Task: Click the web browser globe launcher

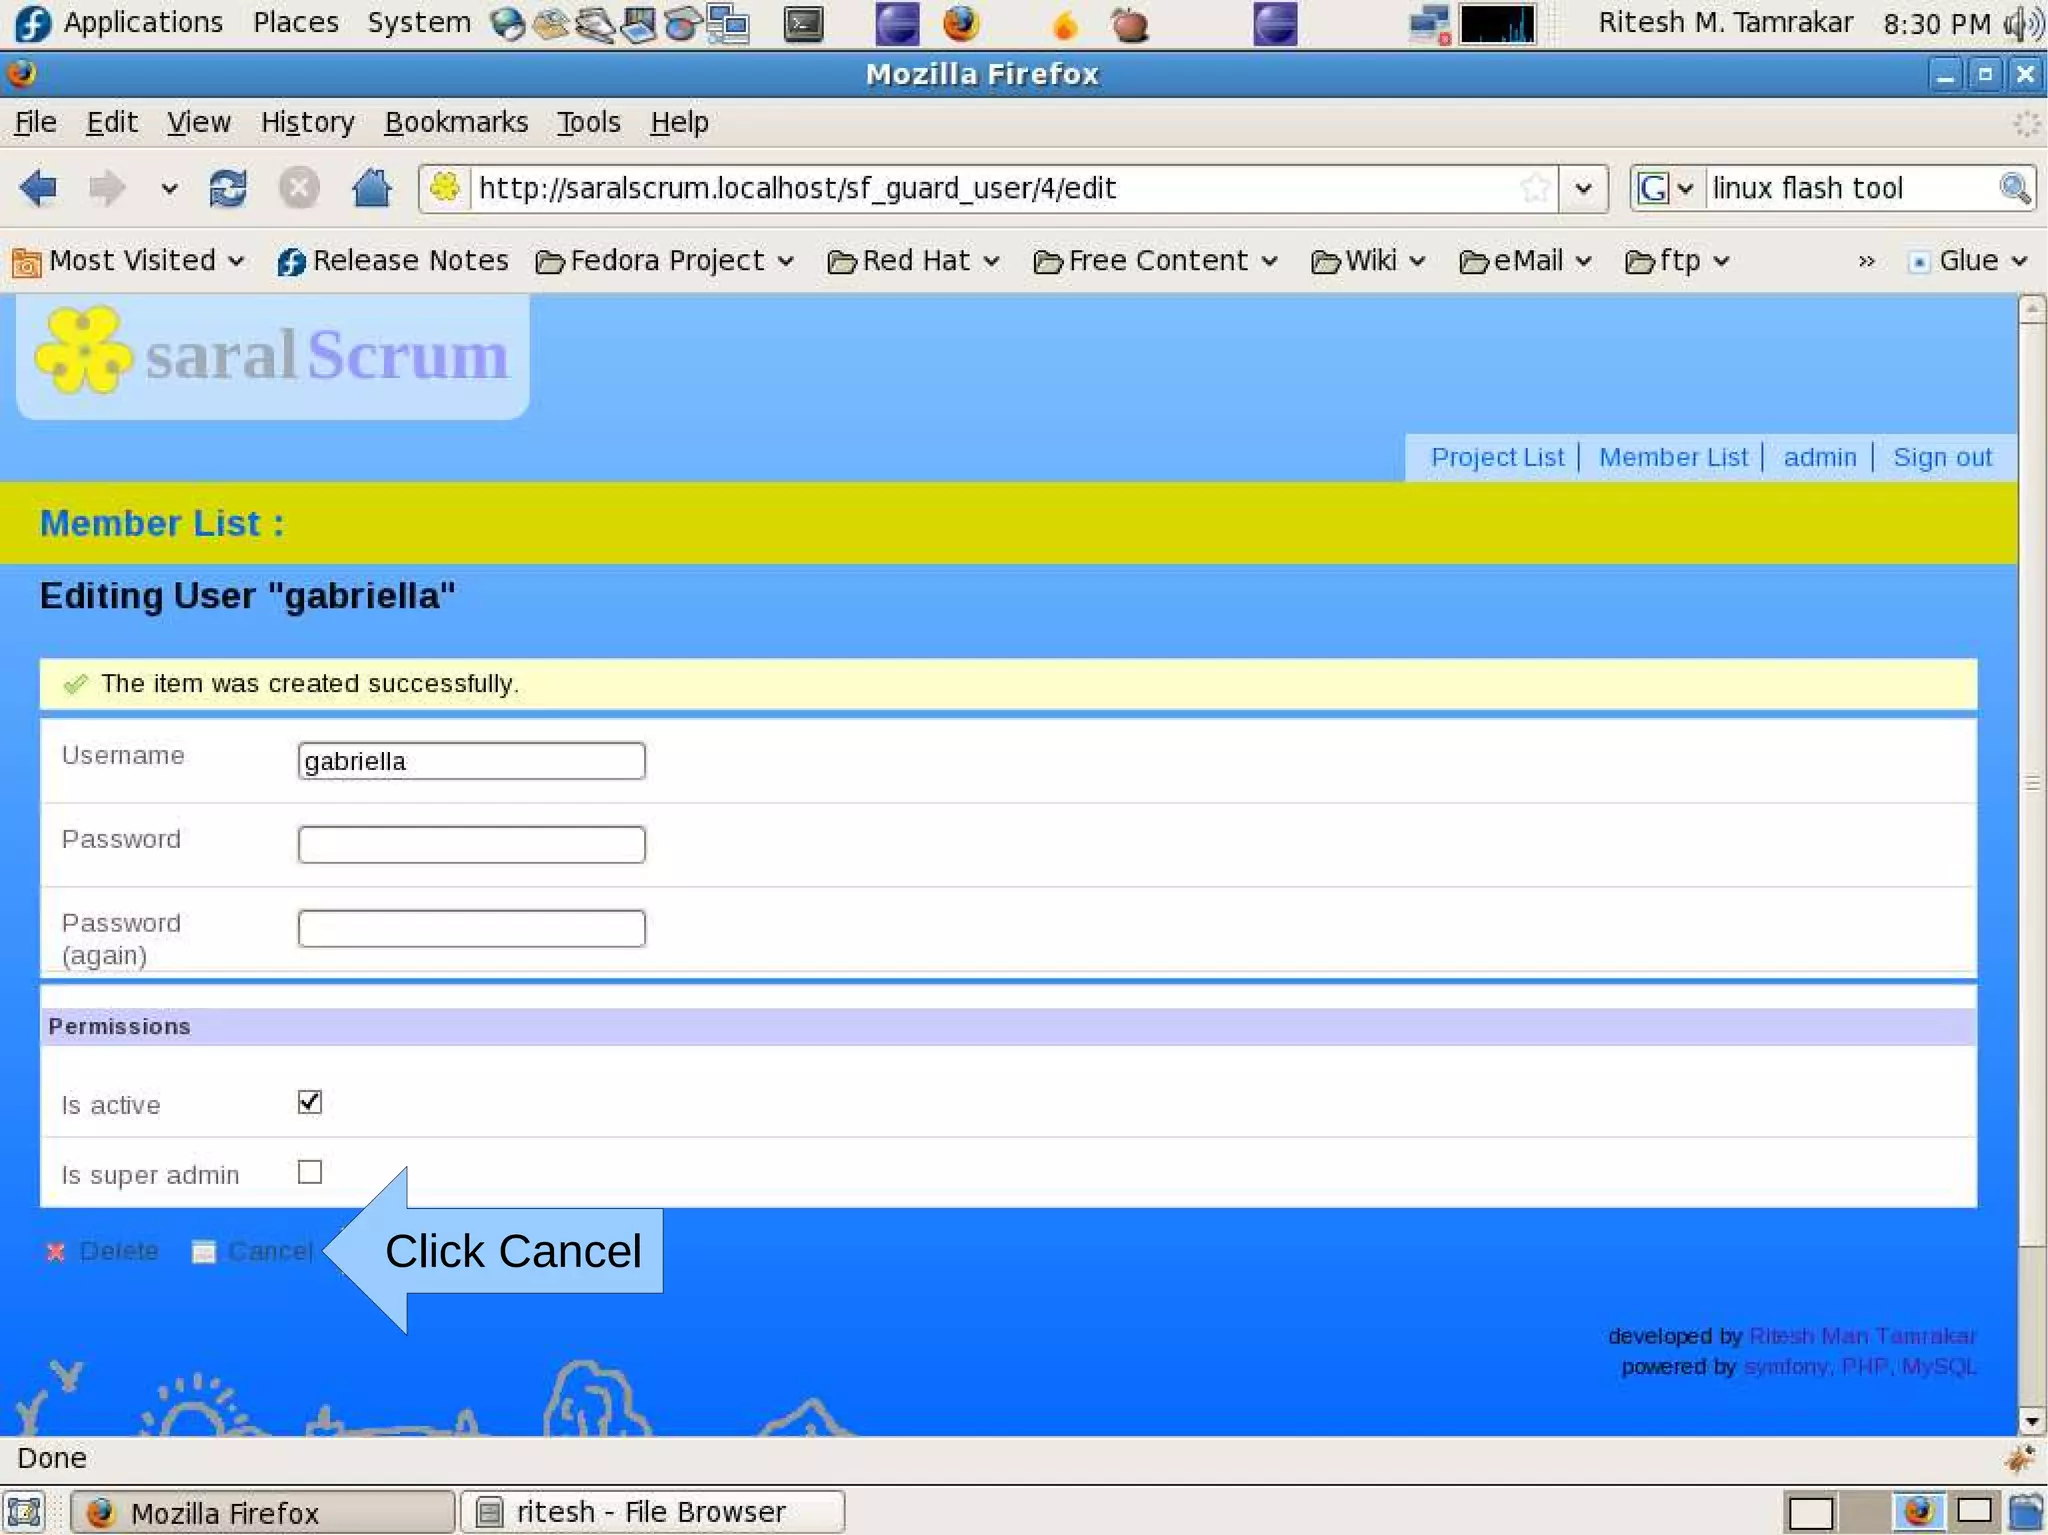Action: pos(508,24)
